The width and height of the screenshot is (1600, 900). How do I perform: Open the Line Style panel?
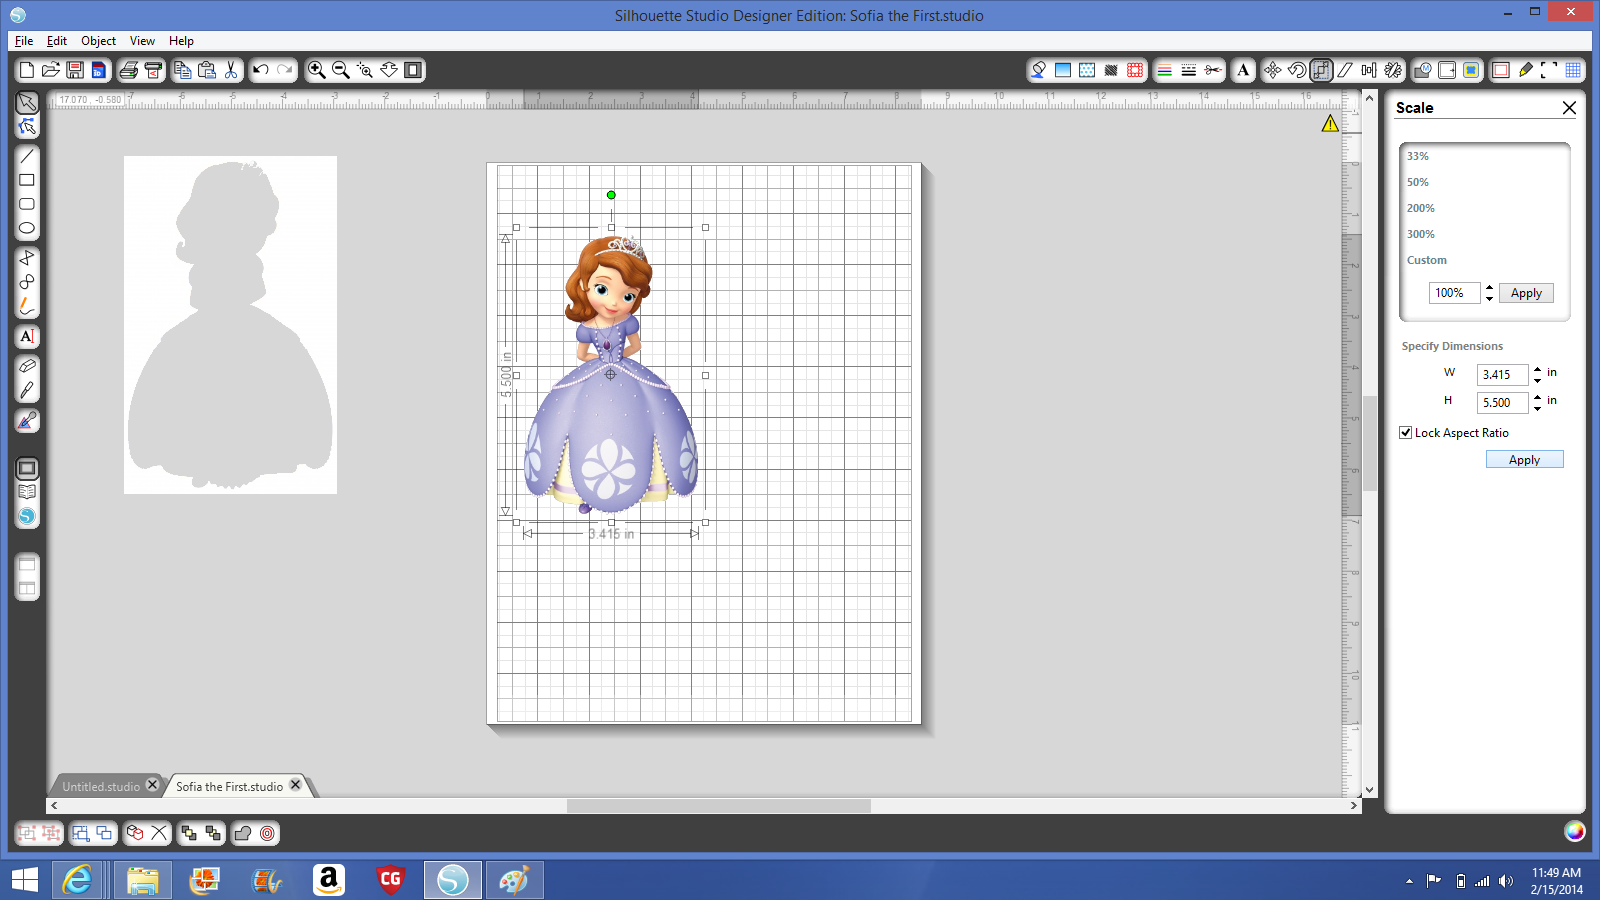[x=1189, y=70]
